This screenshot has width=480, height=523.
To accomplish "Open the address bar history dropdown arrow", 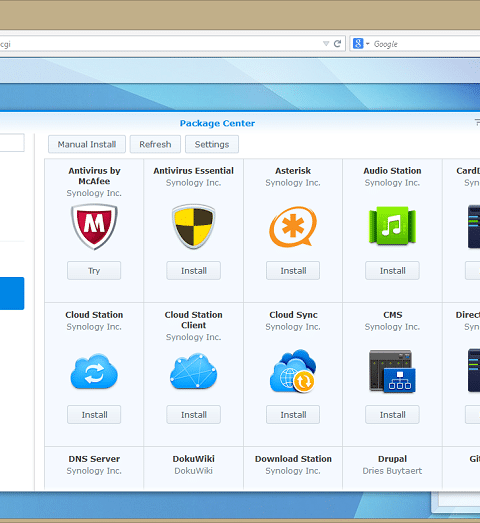I will click(x=326, y=44).
